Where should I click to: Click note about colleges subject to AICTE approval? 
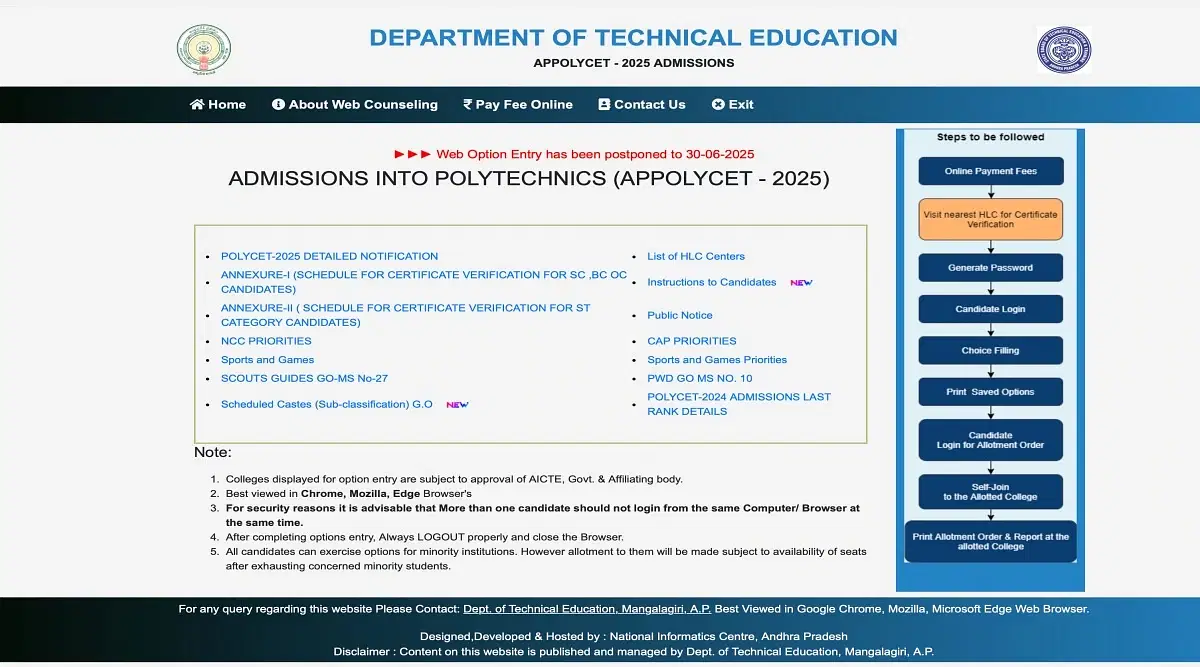454,479
